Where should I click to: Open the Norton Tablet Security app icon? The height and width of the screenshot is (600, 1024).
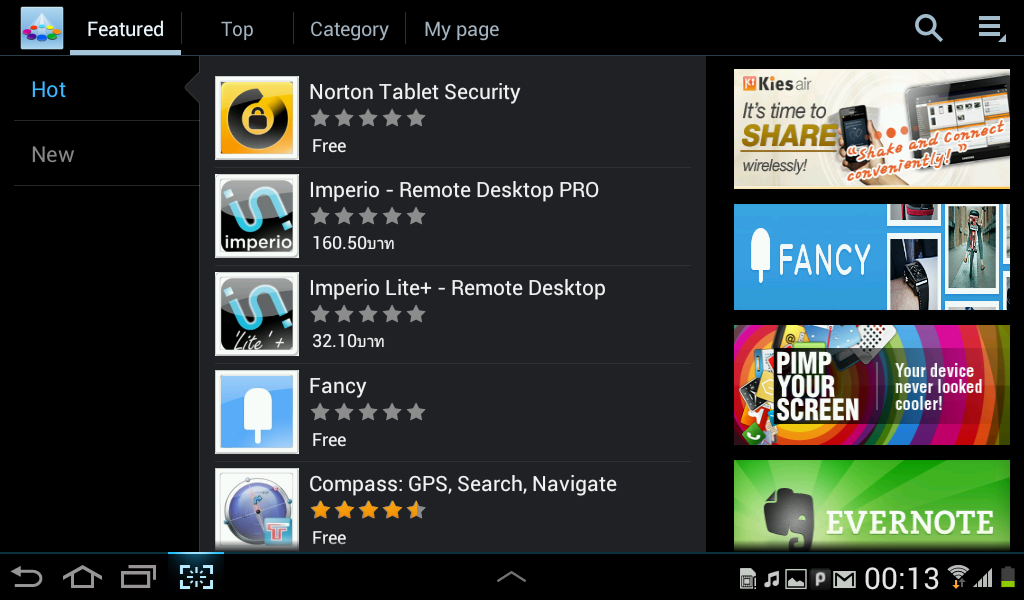click(x=257, y=118)
